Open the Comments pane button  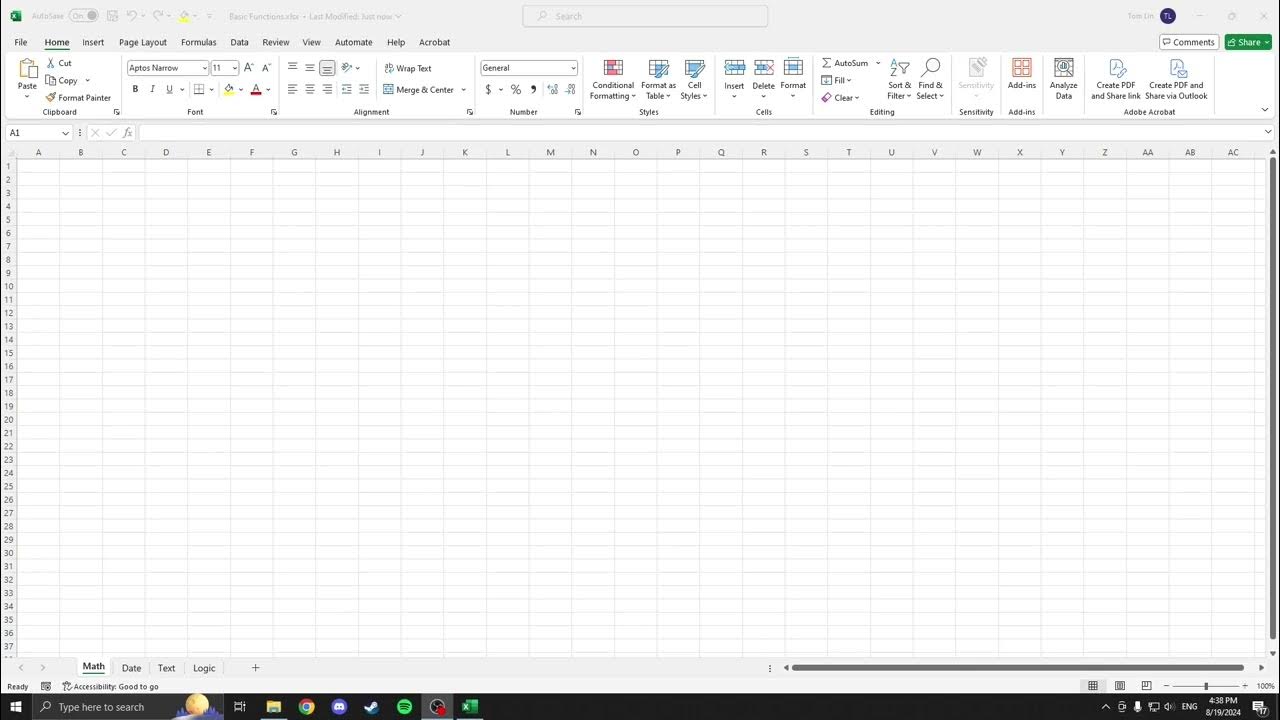tap(1188, 42)
